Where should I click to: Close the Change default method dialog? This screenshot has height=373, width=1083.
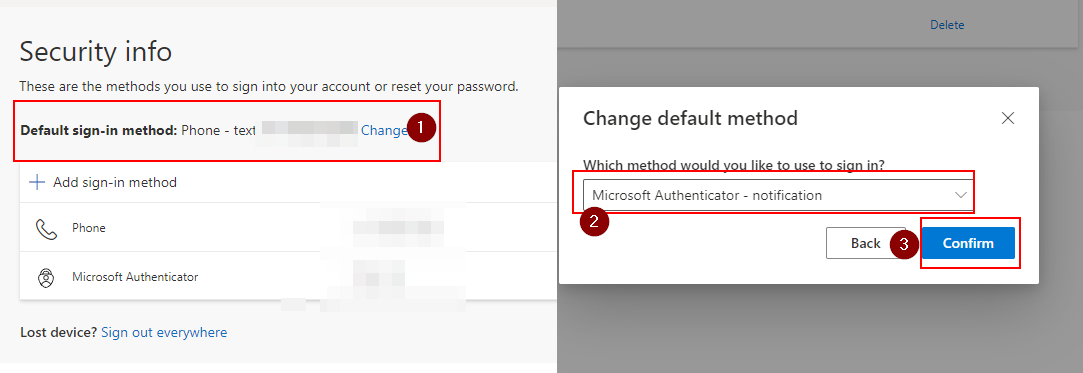(x=1008, y=118)
